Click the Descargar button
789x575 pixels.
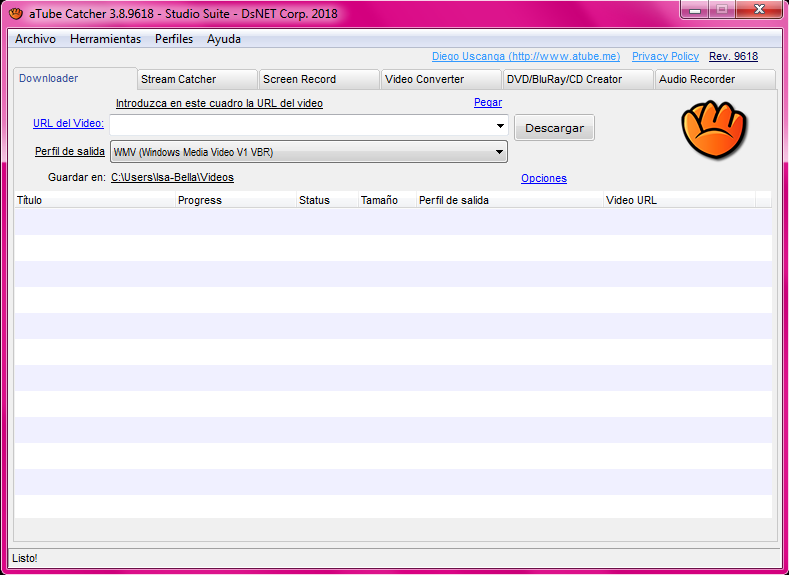pyautogui.click(x=554, y=128)
